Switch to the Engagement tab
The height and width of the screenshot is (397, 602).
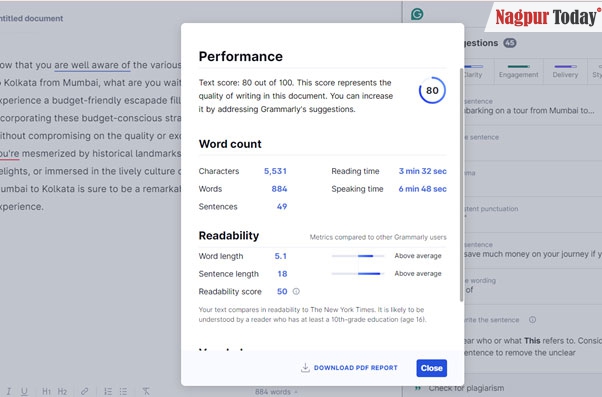(x=518, y=71)
